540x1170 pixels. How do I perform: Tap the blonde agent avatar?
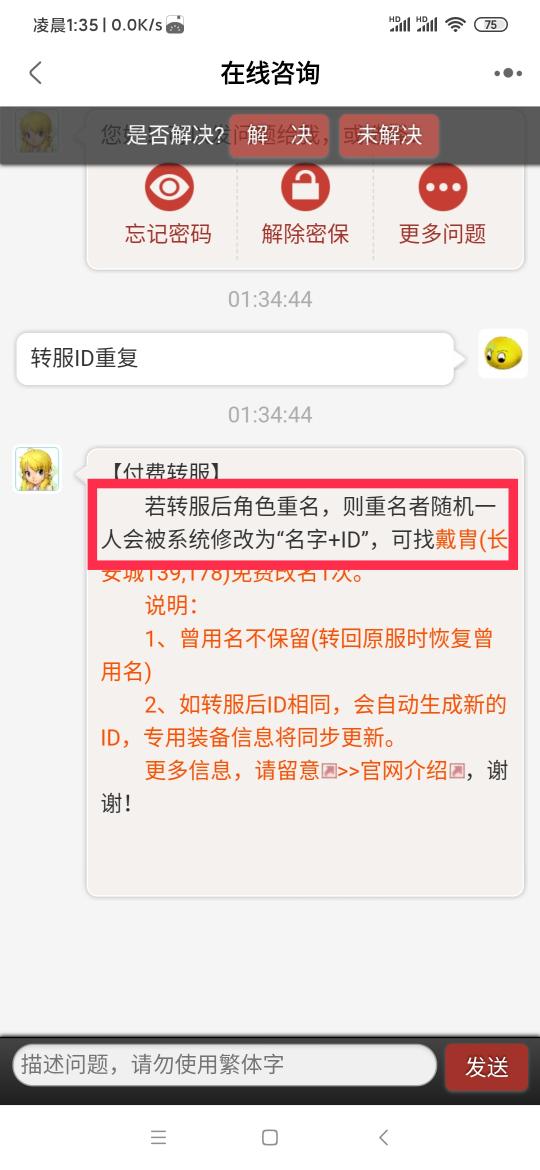coord(37,469)
